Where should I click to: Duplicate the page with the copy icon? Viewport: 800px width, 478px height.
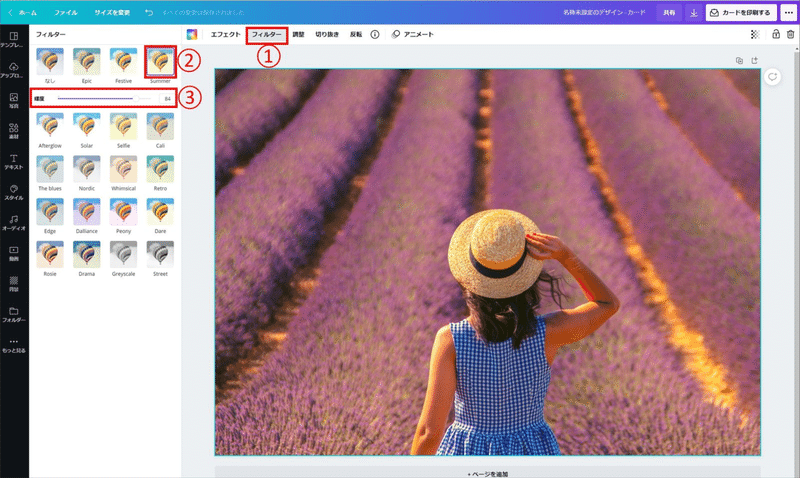tap(739, 61)
